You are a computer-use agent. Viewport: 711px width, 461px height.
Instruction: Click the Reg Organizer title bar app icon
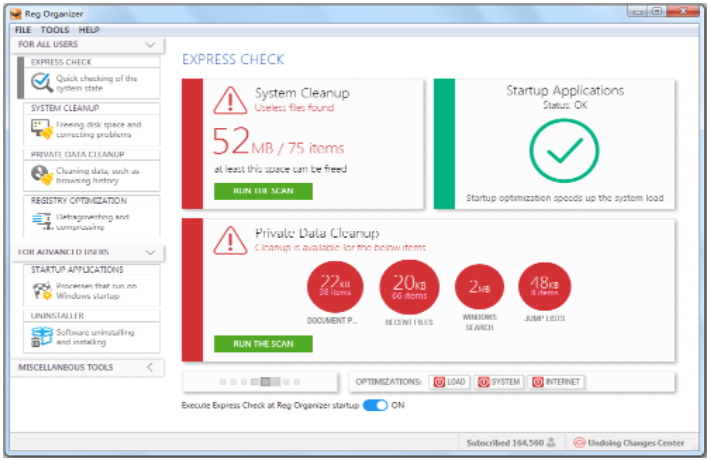[16, 14]
